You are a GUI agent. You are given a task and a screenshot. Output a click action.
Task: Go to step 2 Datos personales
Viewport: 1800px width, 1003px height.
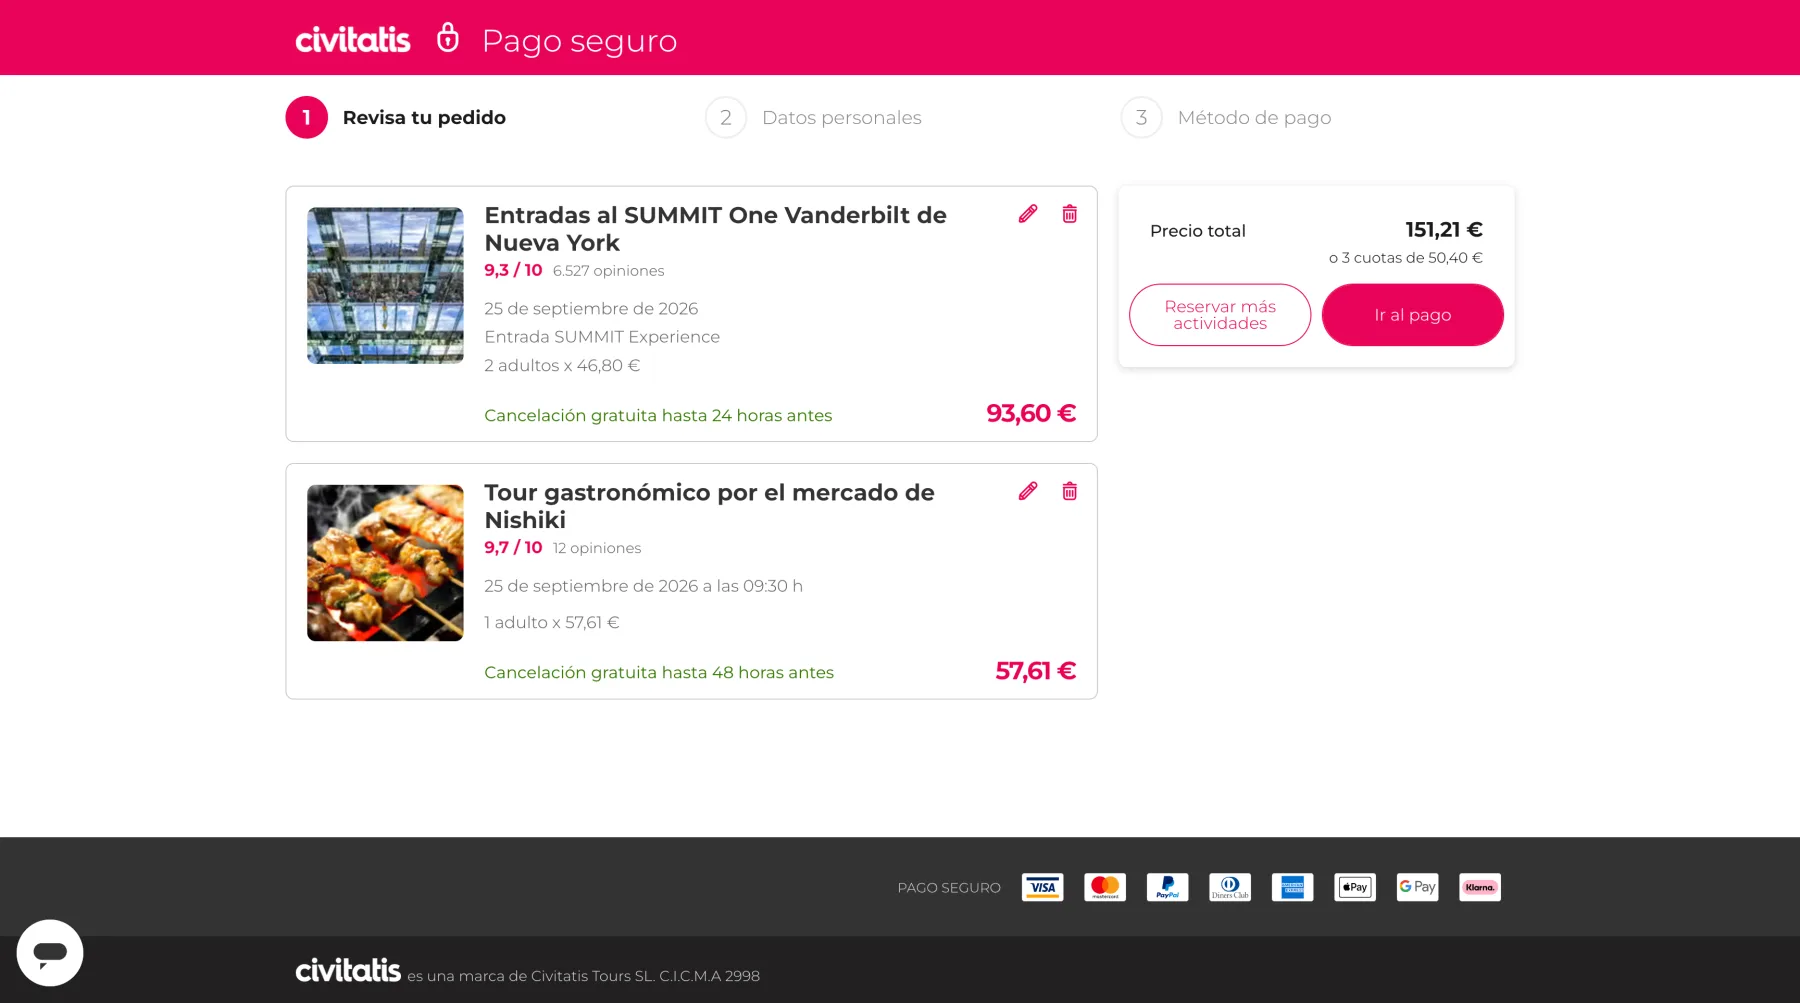[x=814, y=118]
